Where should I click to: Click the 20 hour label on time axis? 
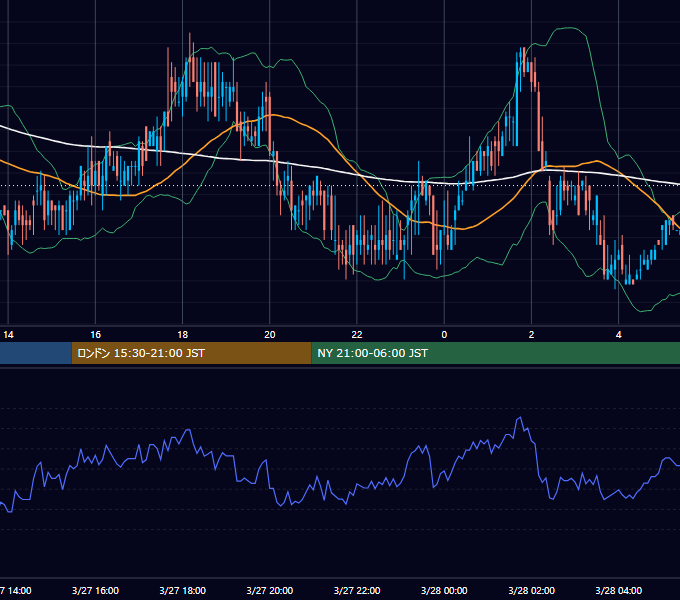270,335
